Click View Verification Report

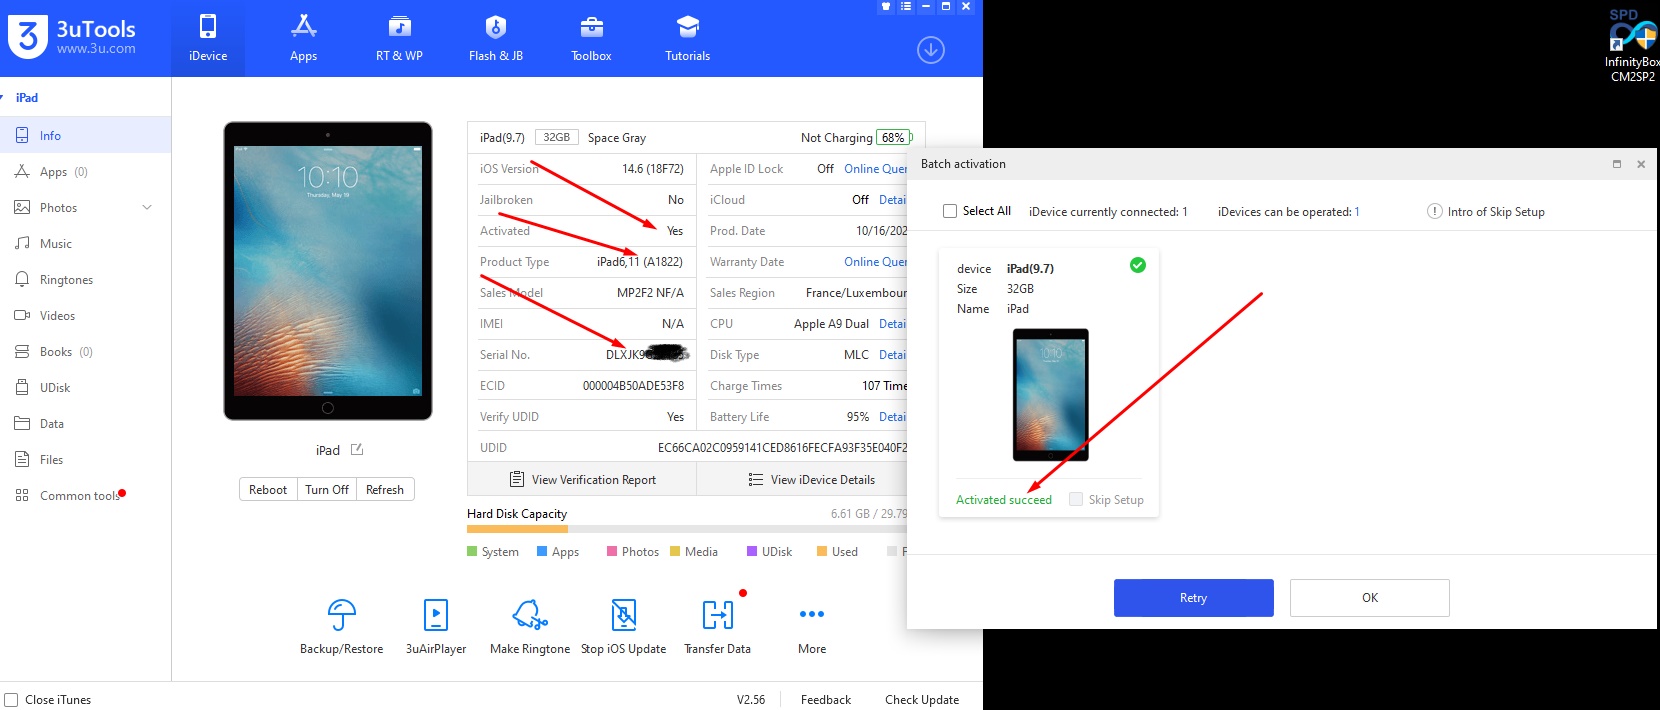[582, 480]
